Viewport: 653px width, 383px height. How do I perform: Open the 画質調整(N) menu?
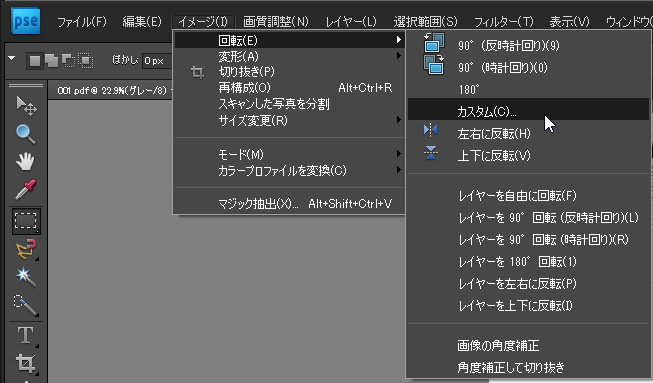[x=276, y=22]
